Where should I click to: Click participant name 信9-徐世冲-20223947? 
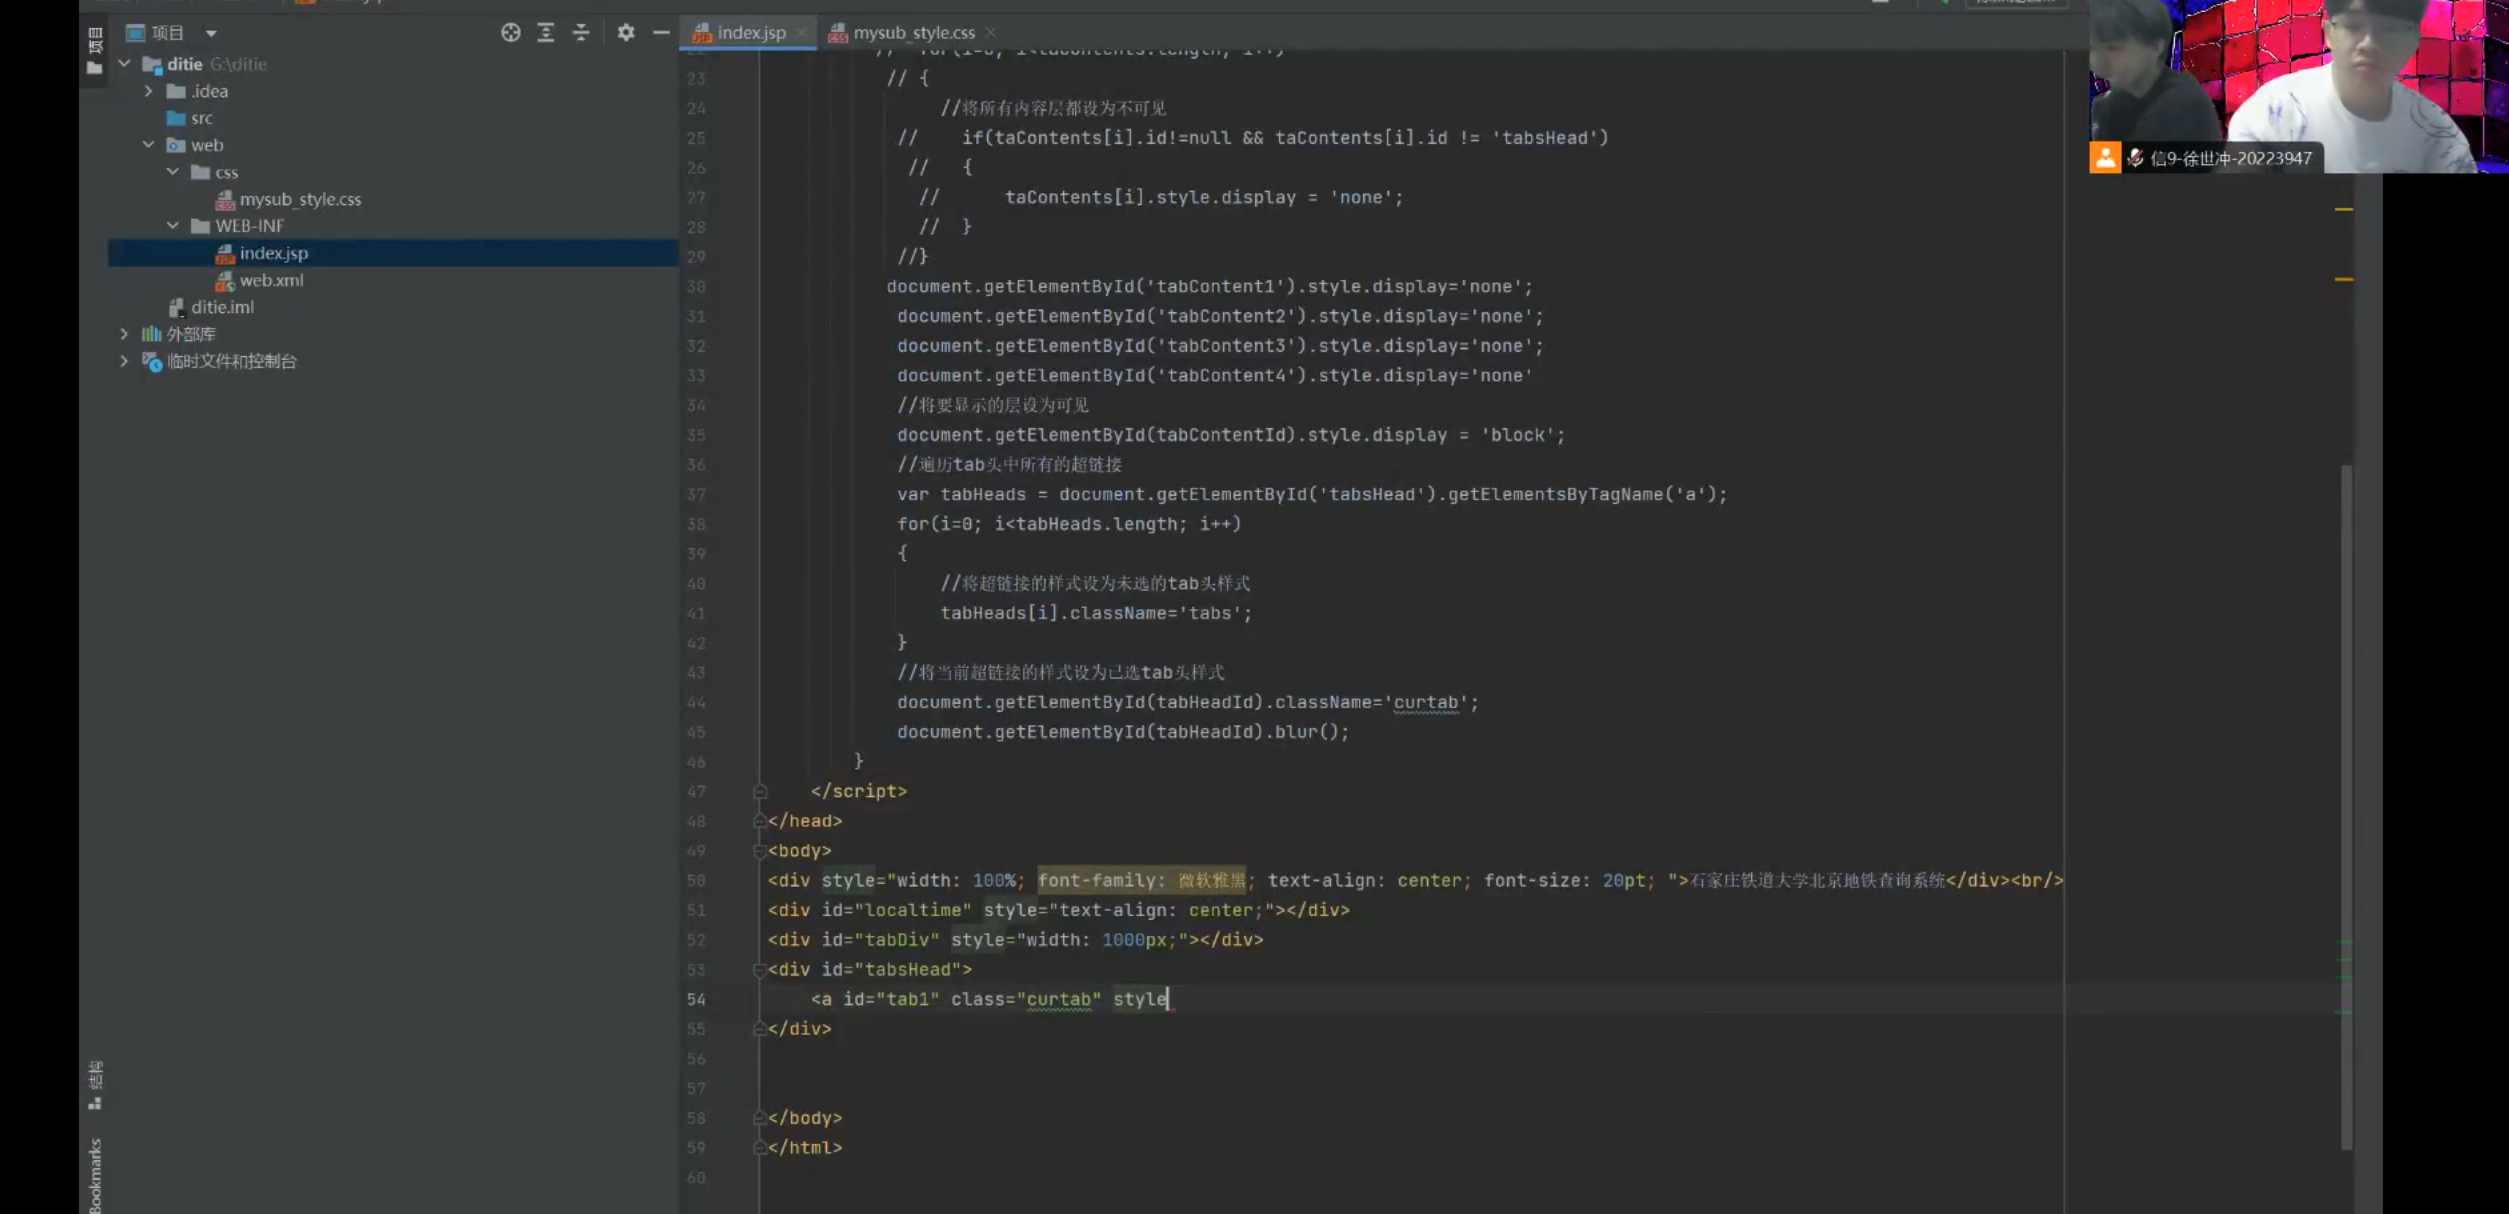coord(2231,158)
